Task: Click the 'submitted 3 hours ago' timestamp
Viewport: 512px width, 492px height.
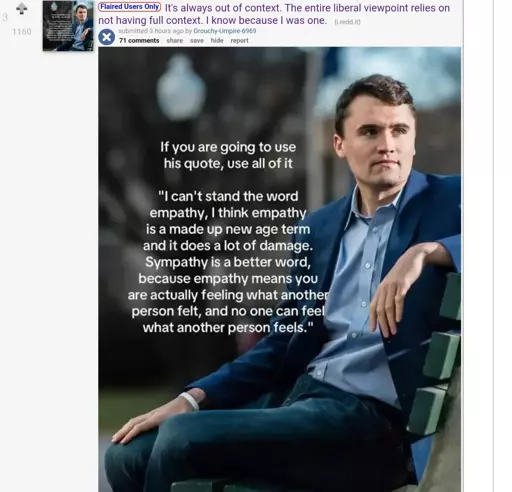Action: point(151,31)
